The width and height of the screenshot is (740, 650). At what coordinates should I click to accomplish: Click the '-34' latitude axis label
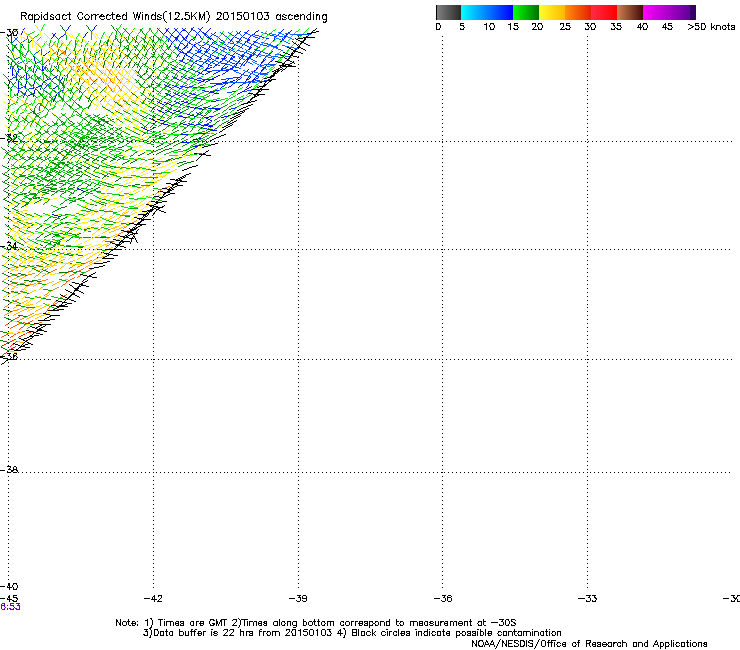point(9,246)
